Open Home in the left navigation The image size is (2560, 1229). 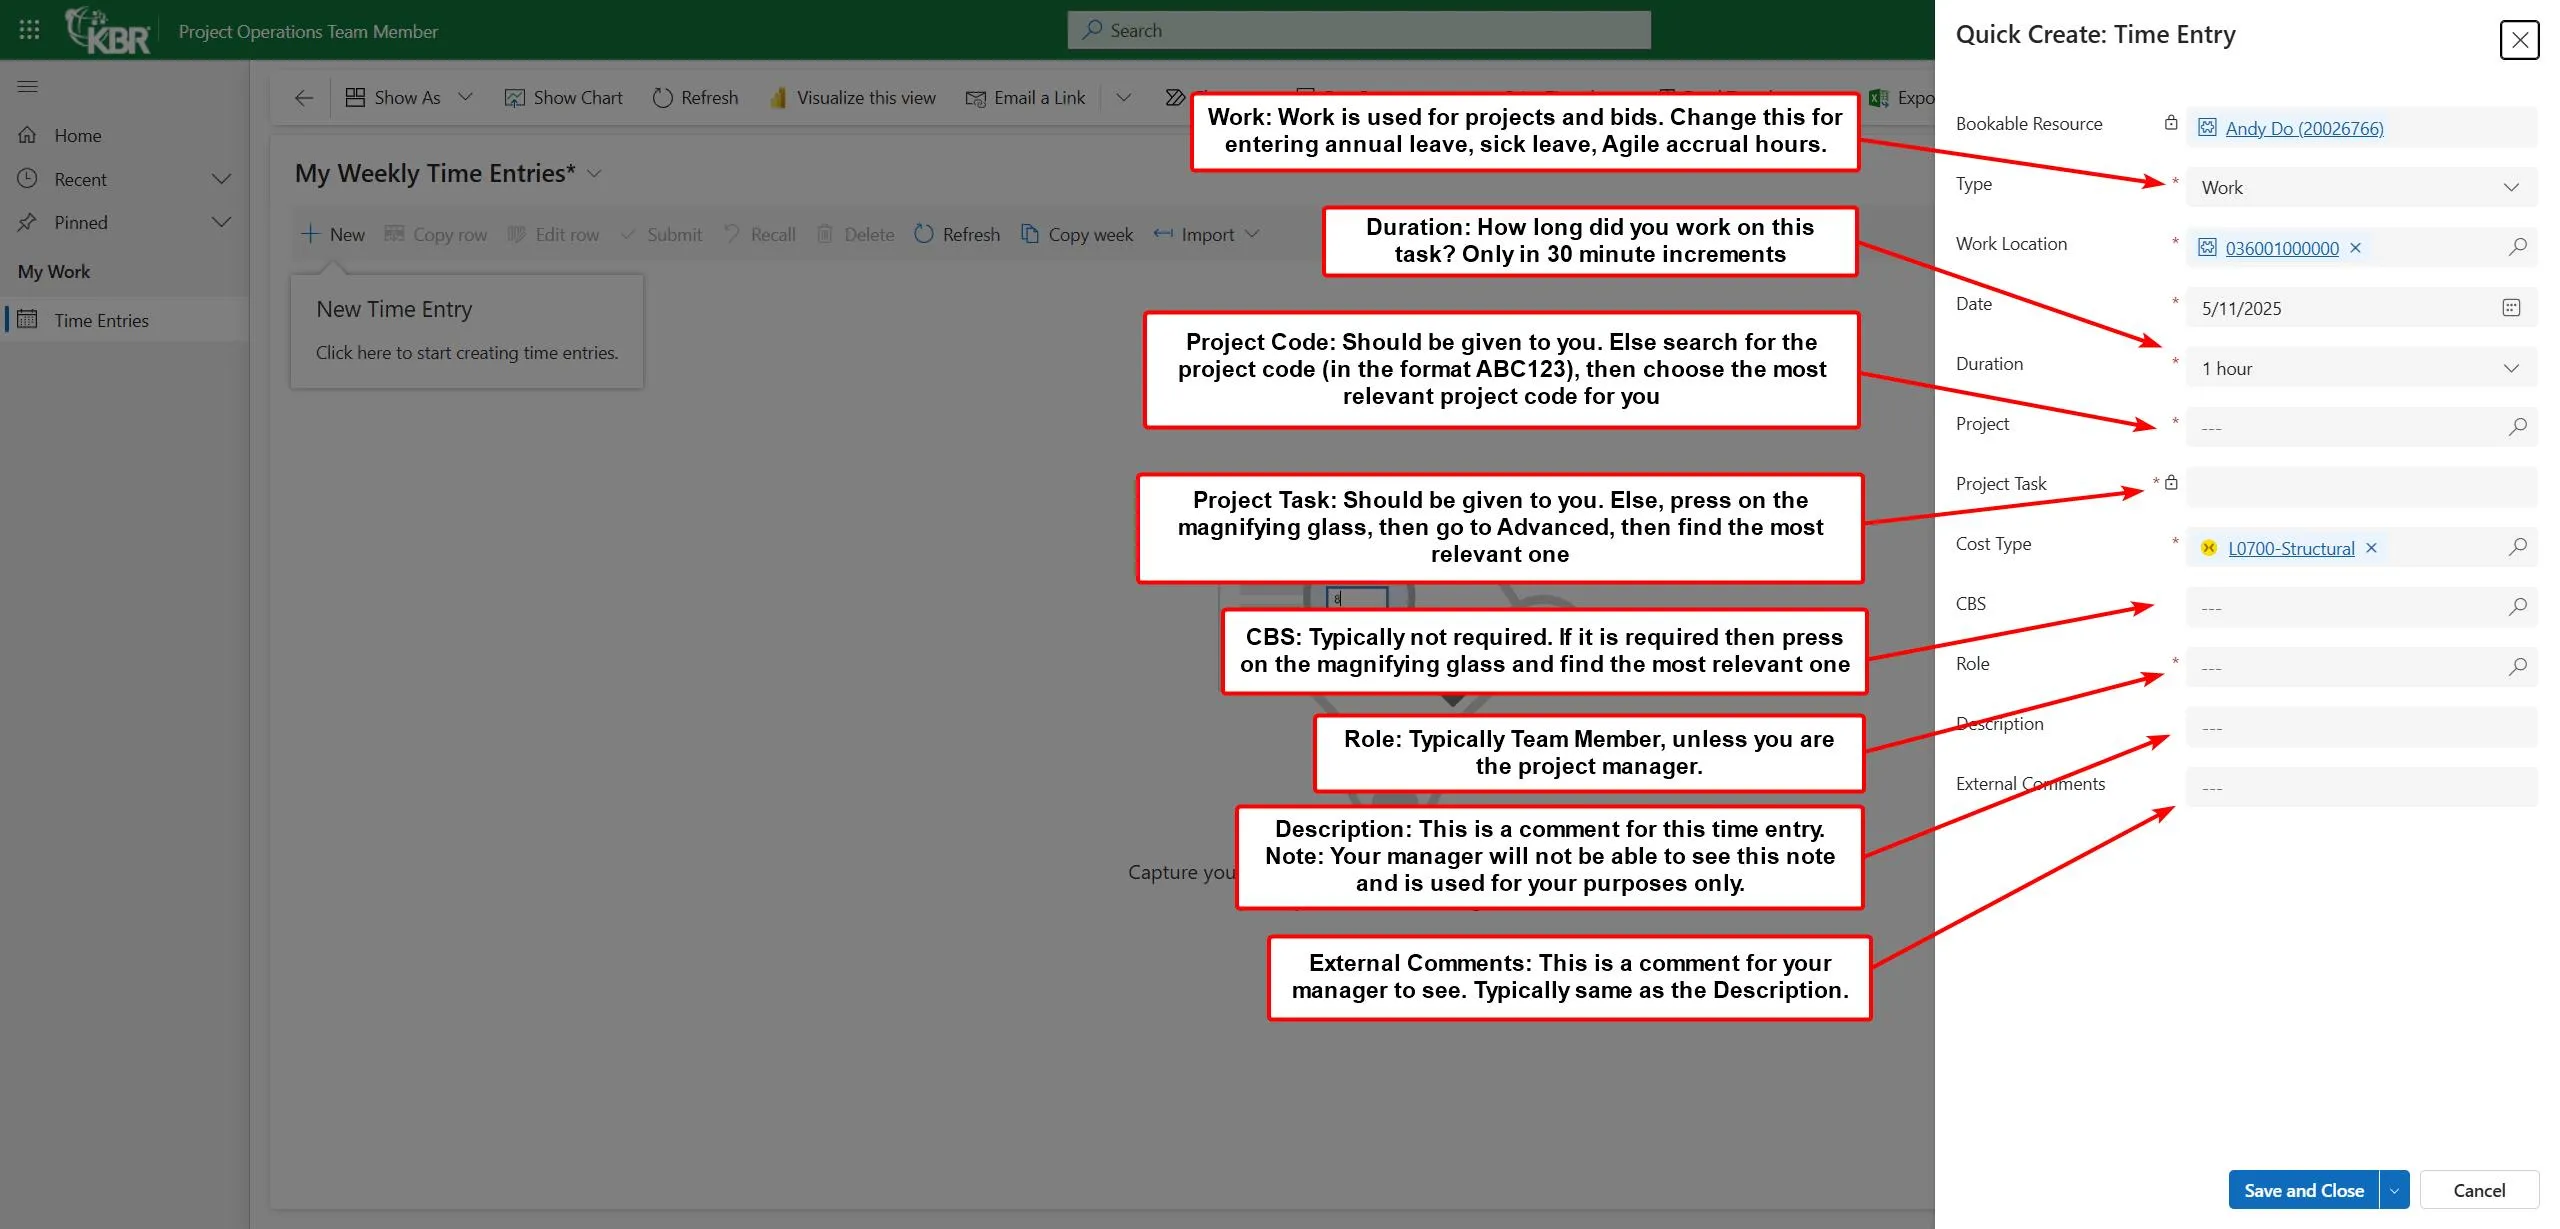77,135
